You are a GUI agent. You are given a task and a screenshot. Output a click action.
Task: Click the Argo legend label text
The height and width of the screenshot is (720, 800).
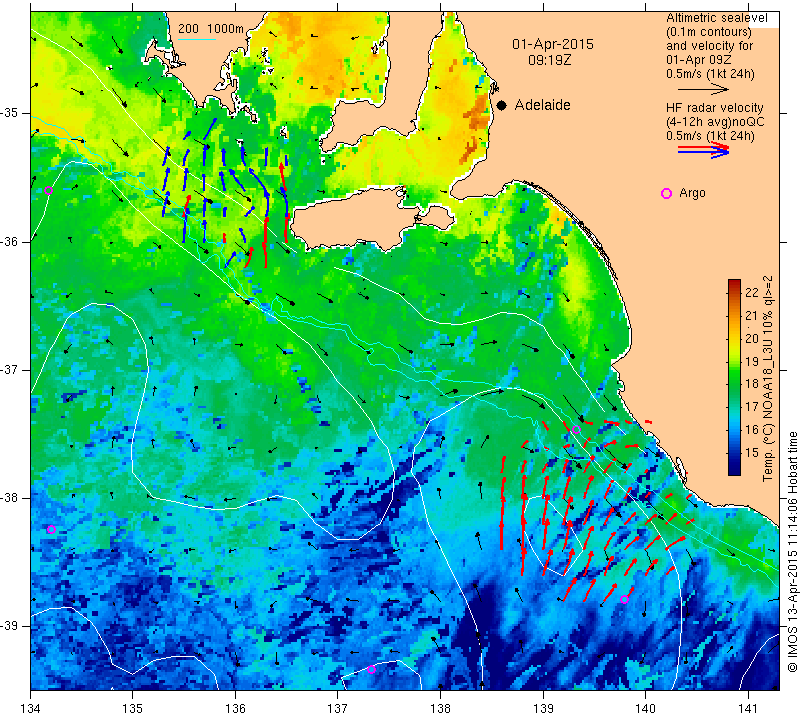(692, 193)
